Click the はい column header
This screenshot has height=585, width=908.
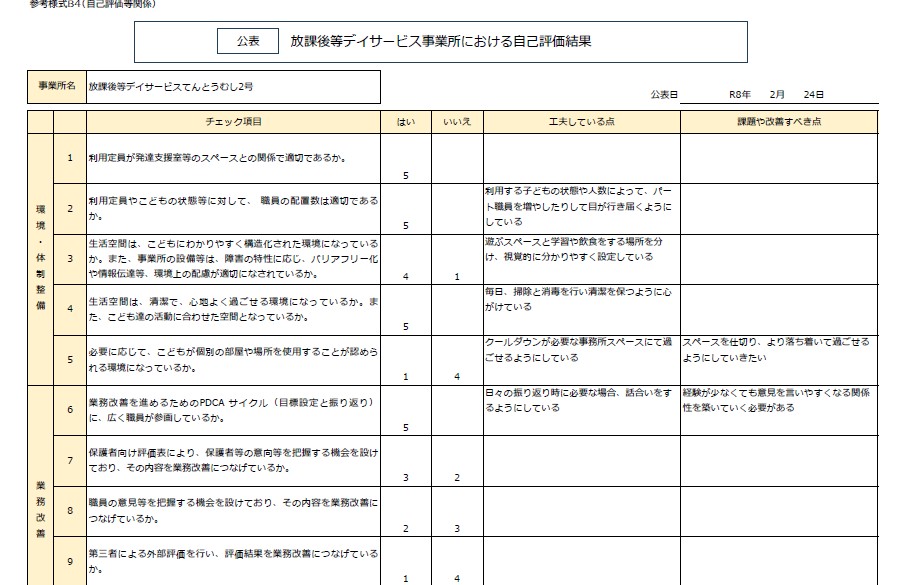coord(406,122)
